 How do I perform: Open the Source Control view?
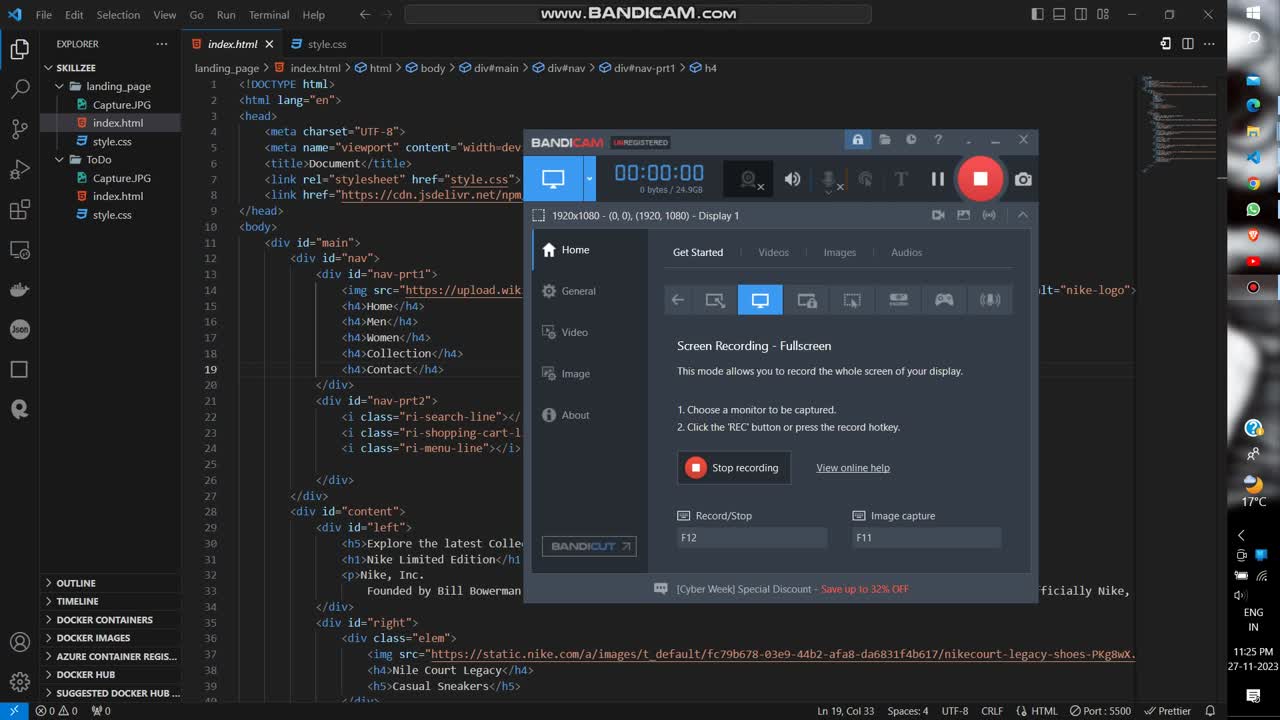pos(19,129)
